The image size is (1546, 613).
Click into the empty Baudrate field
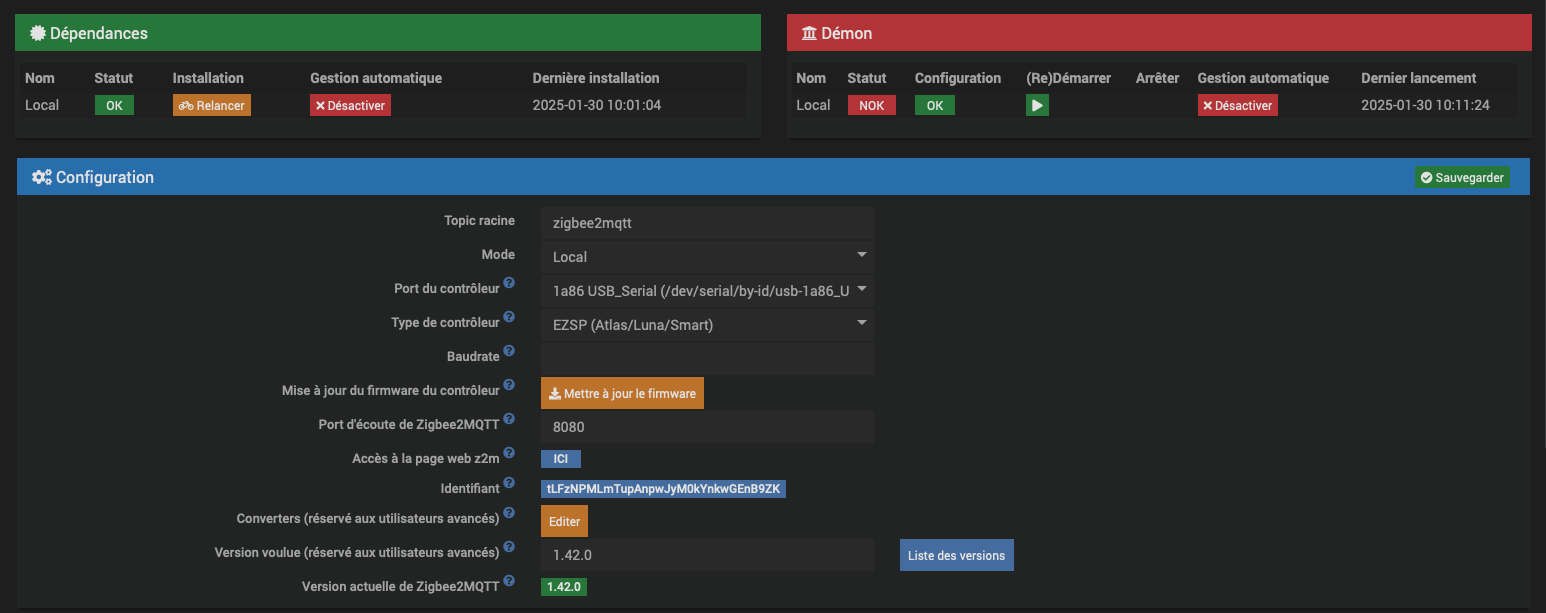(707, 359)
